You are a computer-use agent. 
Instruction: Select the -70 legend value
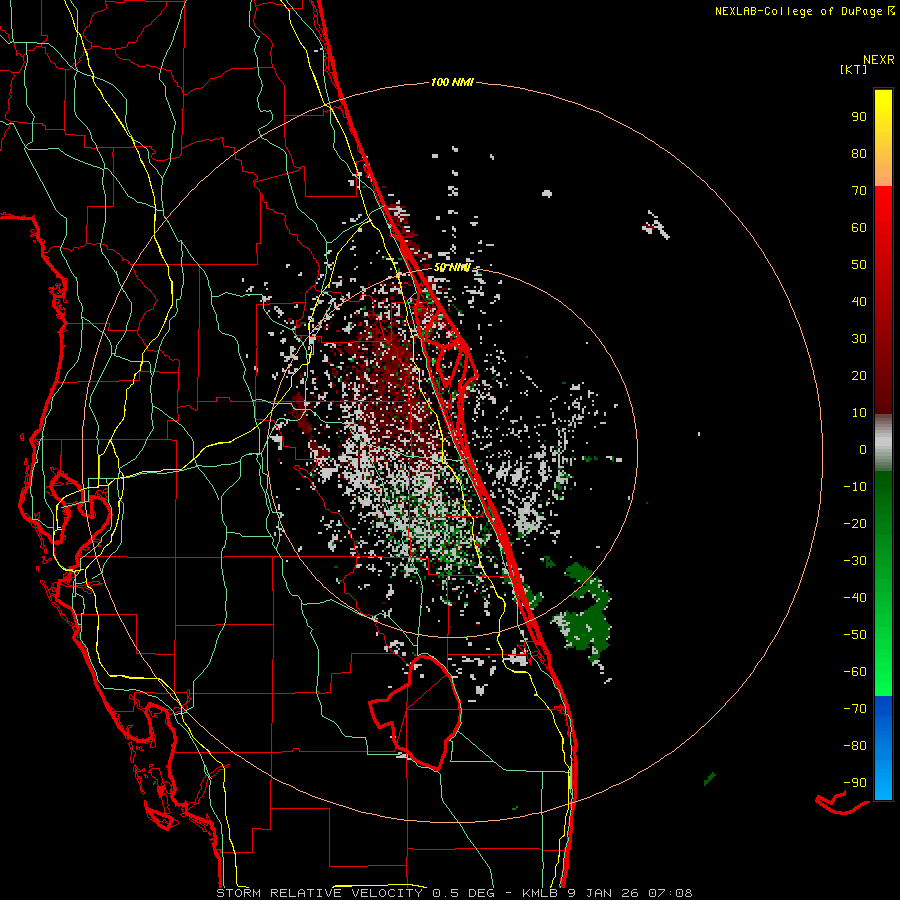pyautogui.click(x=855, y=709)
